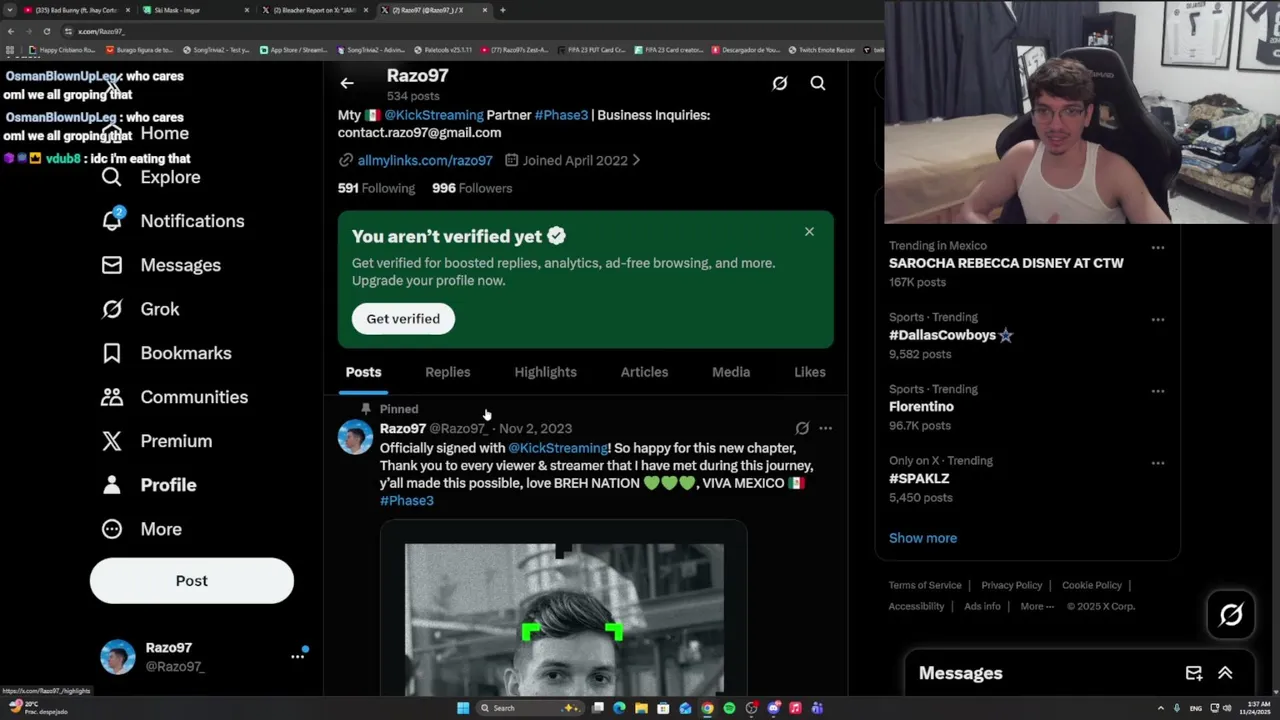The width and height of the screenshot is (1280, 720).
Task: Open the More options sidebar item
Action: (x=141, y=529)
